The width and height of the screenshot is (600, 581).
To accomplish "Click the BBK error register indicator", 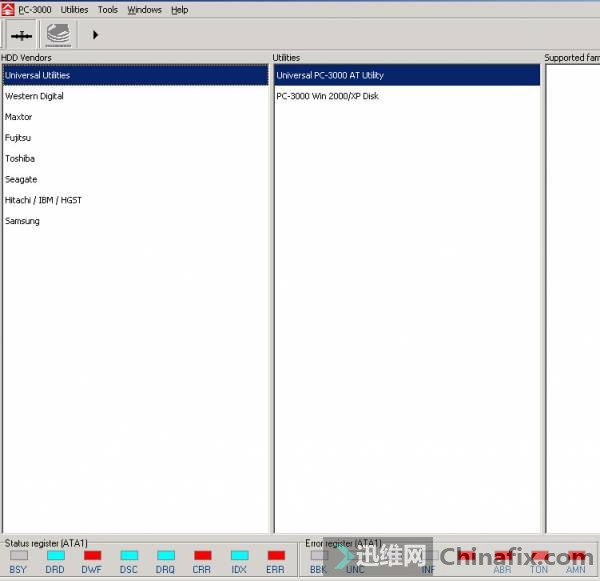I will (318, 555).
